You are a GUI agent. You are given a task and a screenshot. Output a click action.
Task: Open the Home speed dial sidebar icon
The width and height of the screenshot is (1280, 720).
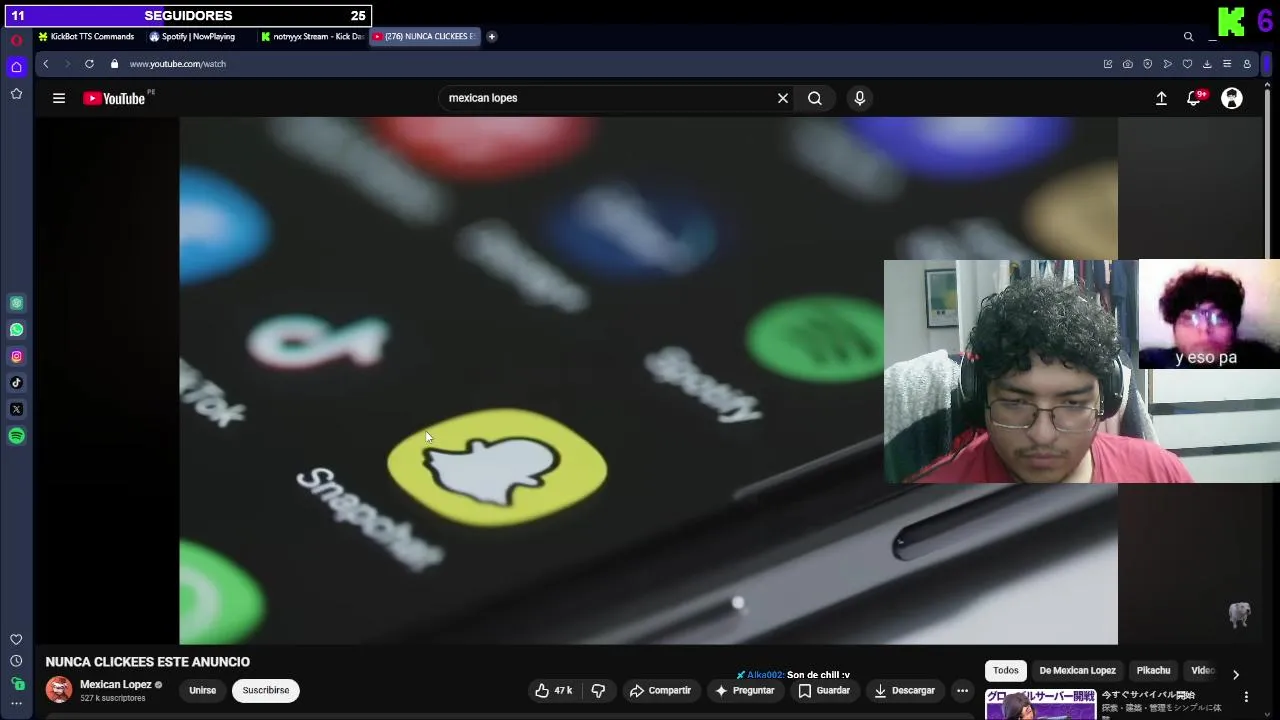[x=16, y=67]
